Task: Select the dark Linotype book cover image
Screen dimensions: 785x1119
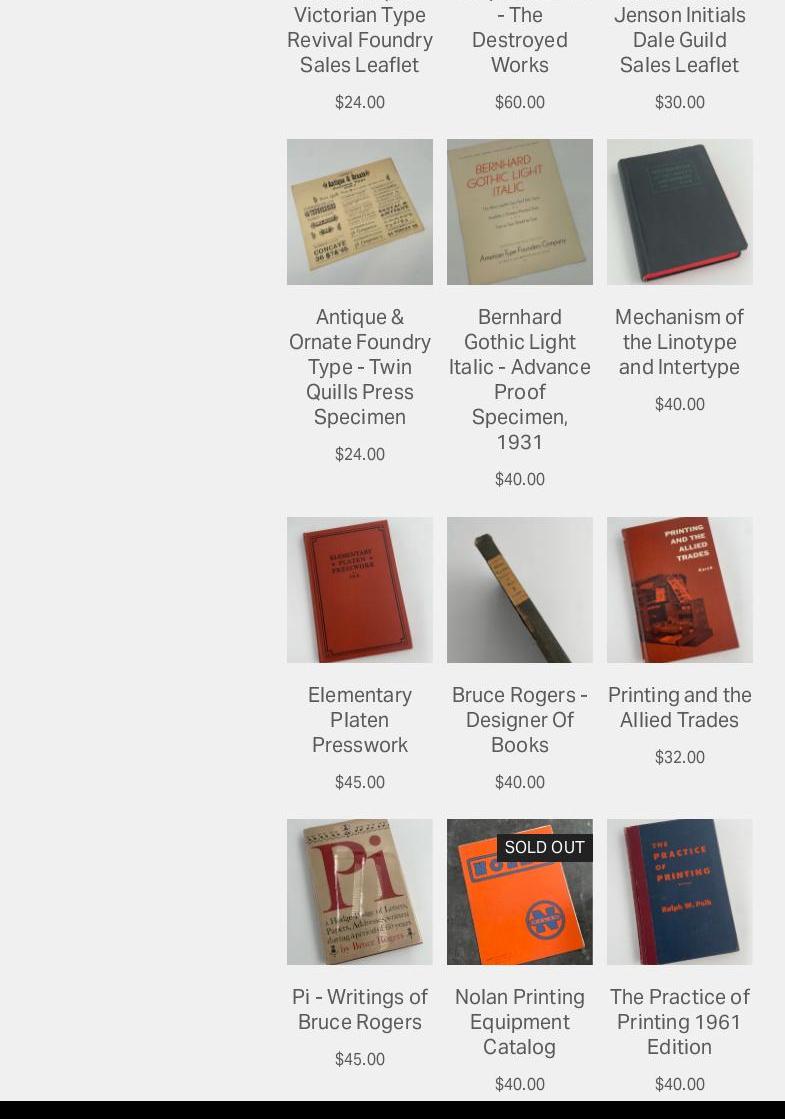Action: click(679, 212)
